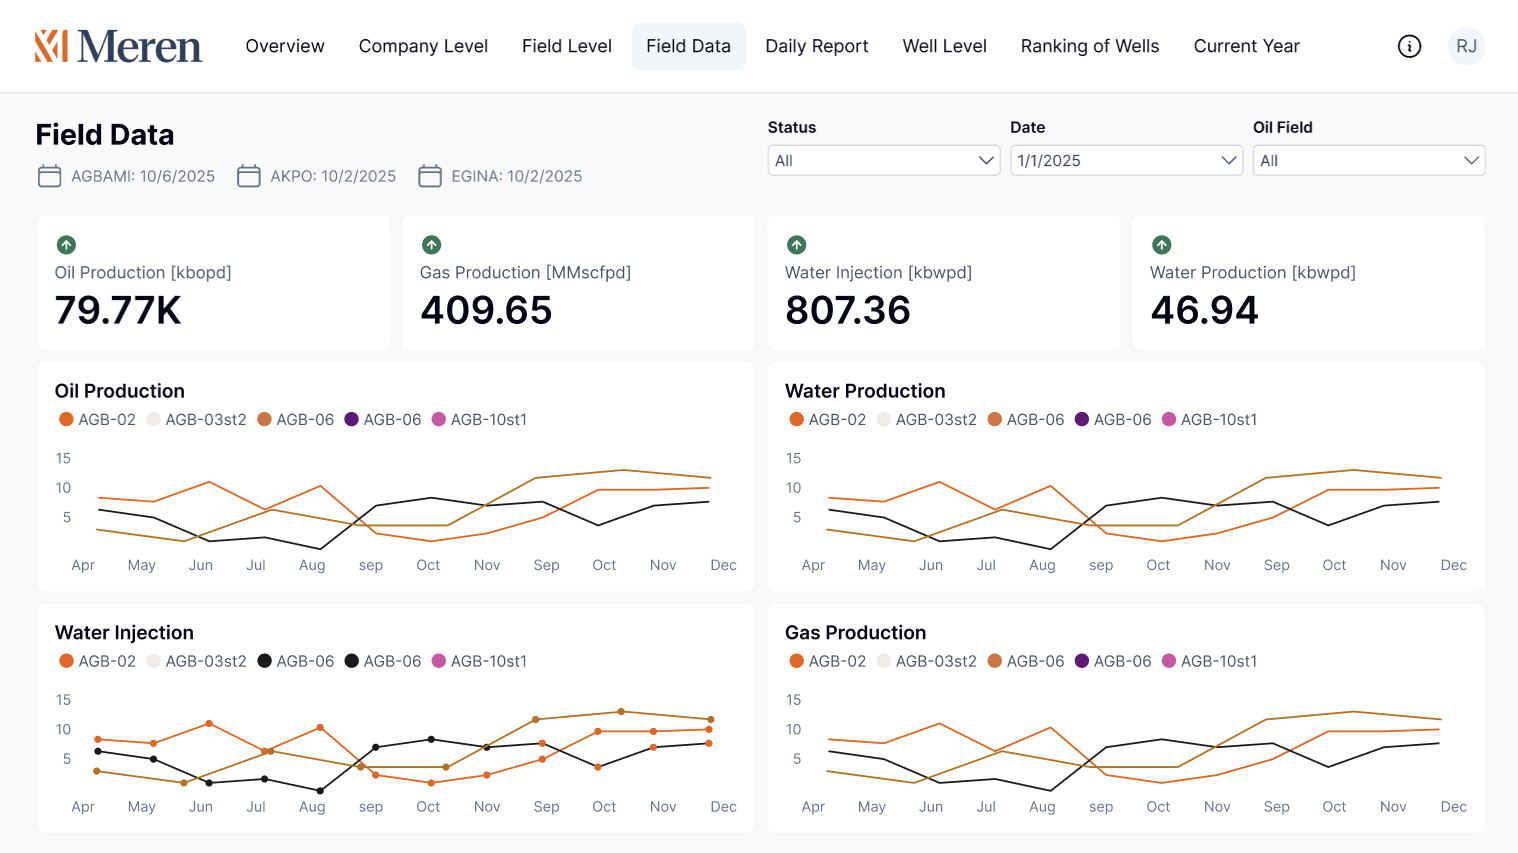Click the Water Injection chart title
Screen dimensions: 1518x853
[x=124, y=633]
